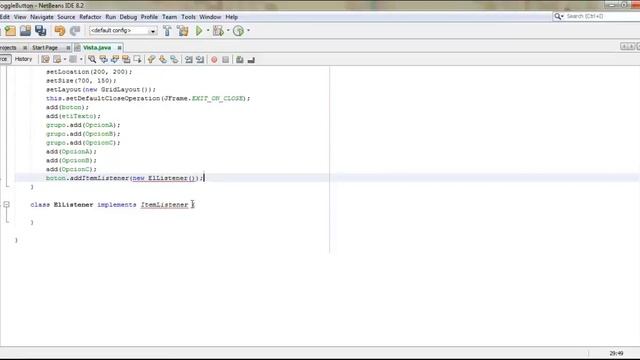Click the Find Selection magnifier icon
640x360 pixels.
92,60
